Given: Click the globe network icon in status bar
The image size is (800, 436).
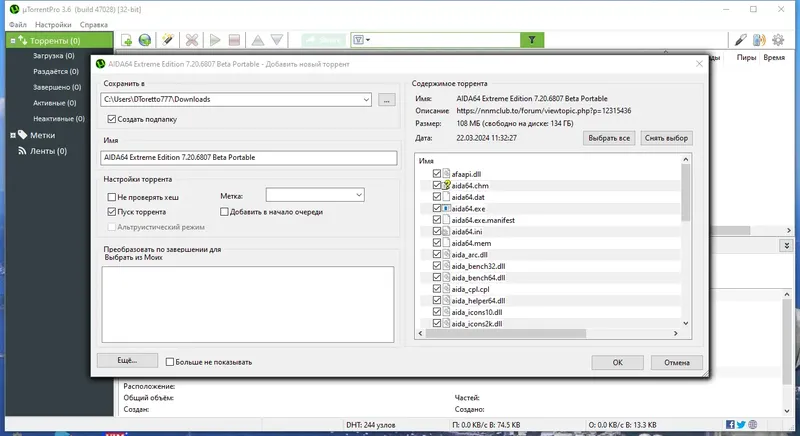Looking at the screenshot, I should click(753, 424).
